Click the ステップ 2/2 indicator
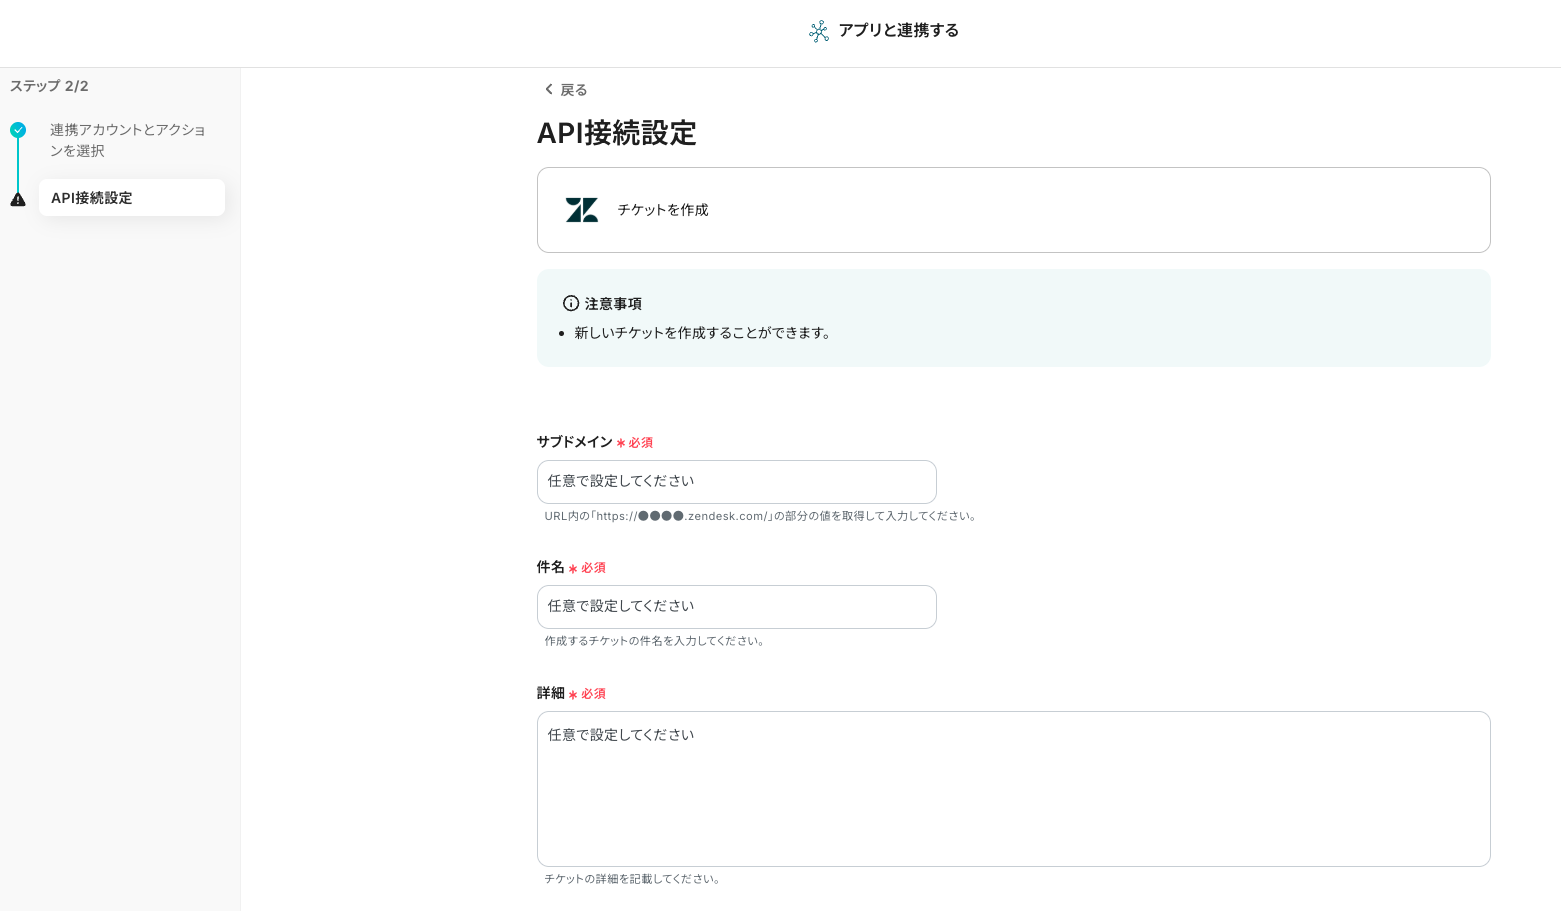 [x=49, y=86]
